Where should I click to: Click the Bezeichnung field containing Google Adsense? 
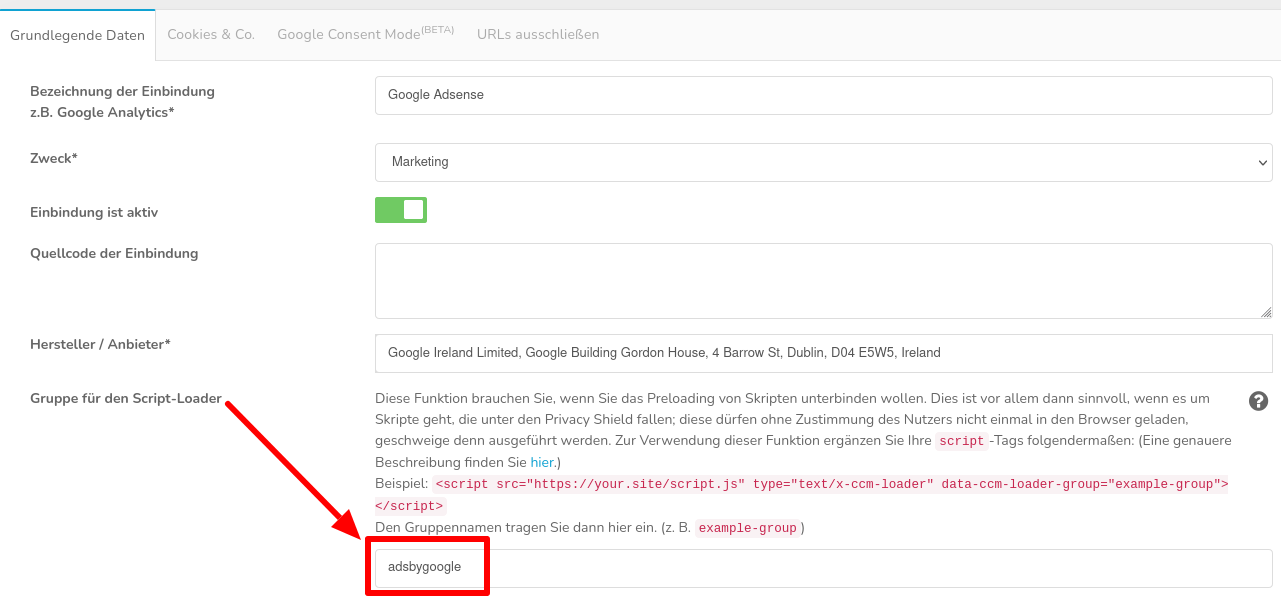click(x=823, y=96)
